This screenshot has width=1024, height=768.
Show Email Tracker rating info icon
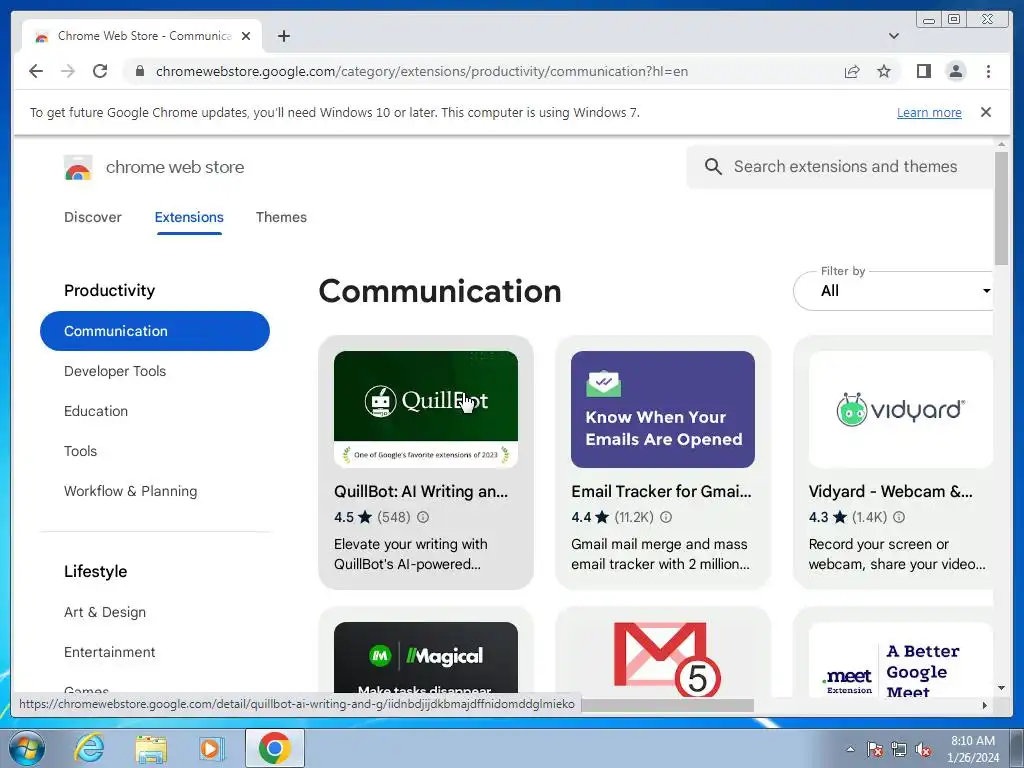pos(666,517)
